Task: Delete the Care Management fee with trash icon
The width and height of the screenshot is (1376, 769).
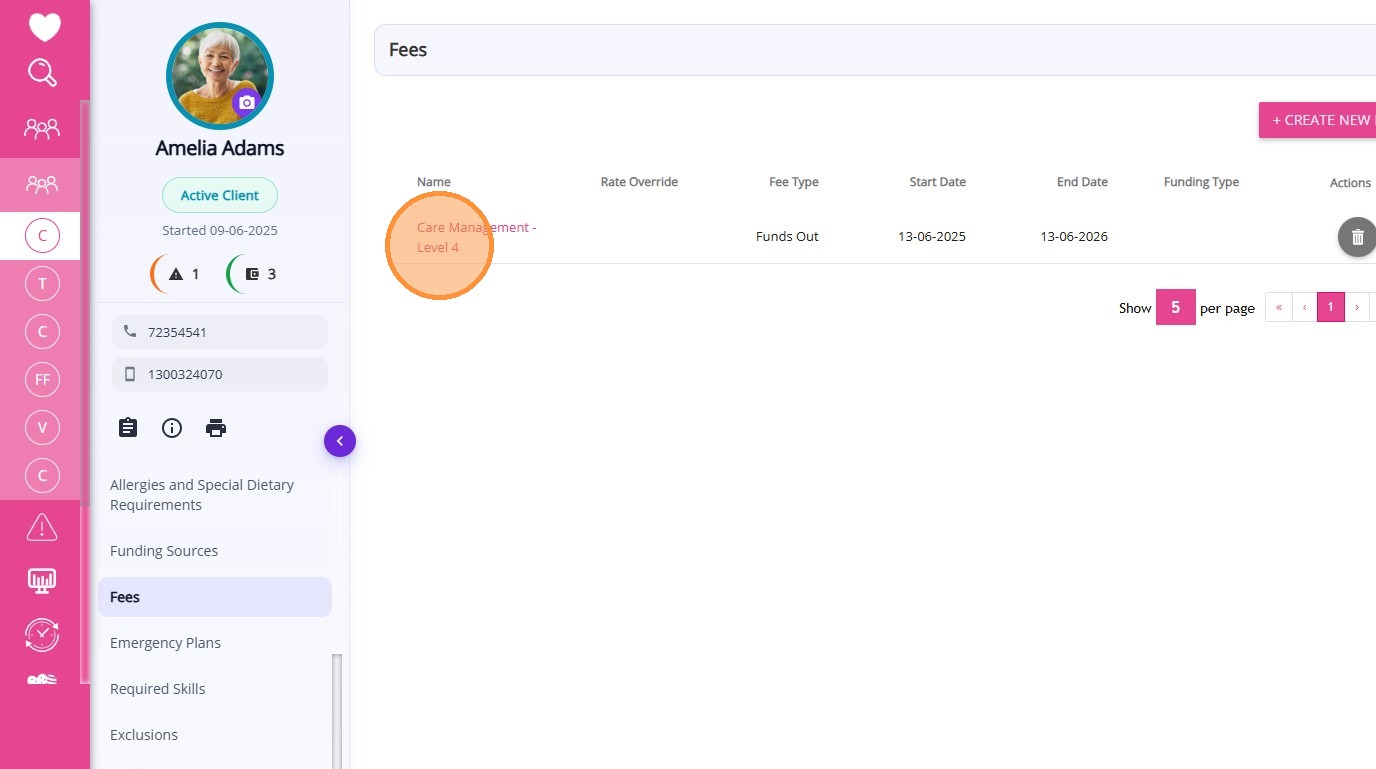Action: pyautogui.click(x=1357, y=237)
